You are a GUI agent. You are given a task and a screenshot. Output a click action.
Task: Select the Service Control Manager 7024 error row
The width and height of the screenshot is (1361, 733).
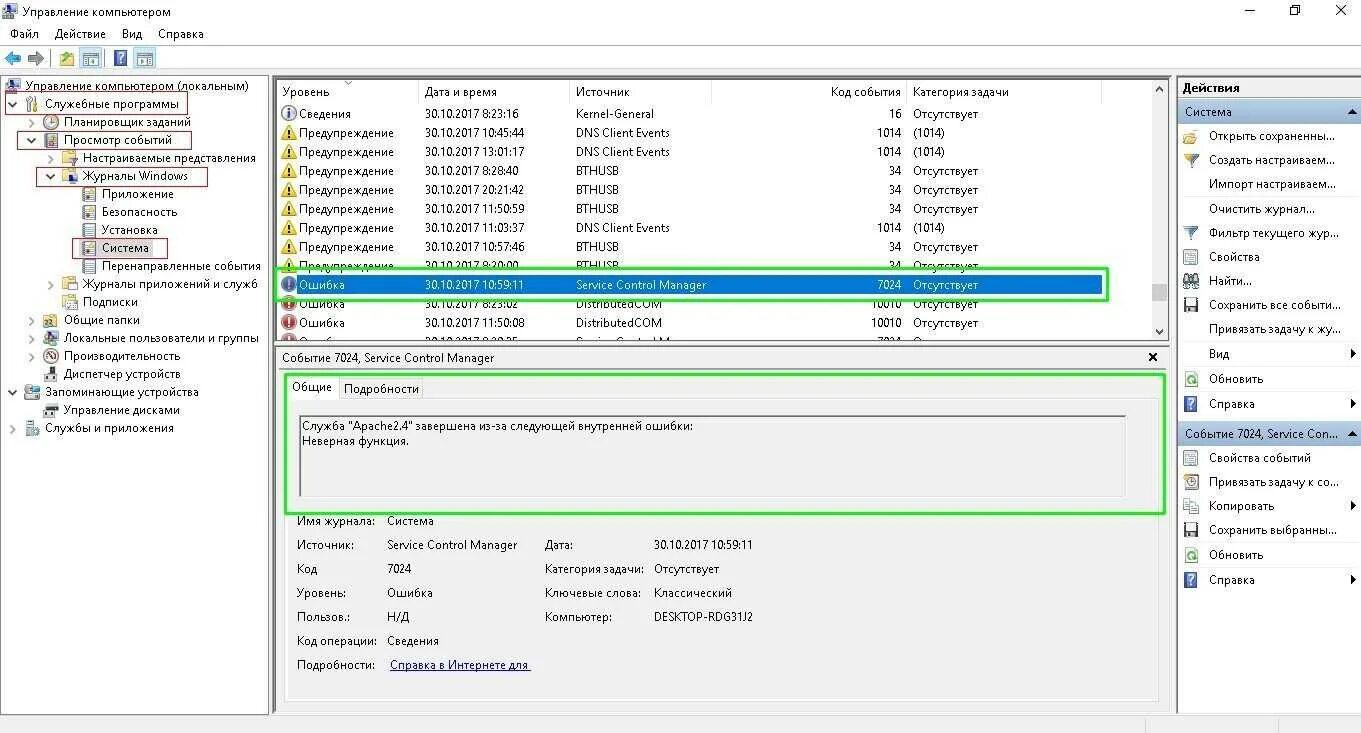(690, 285)
